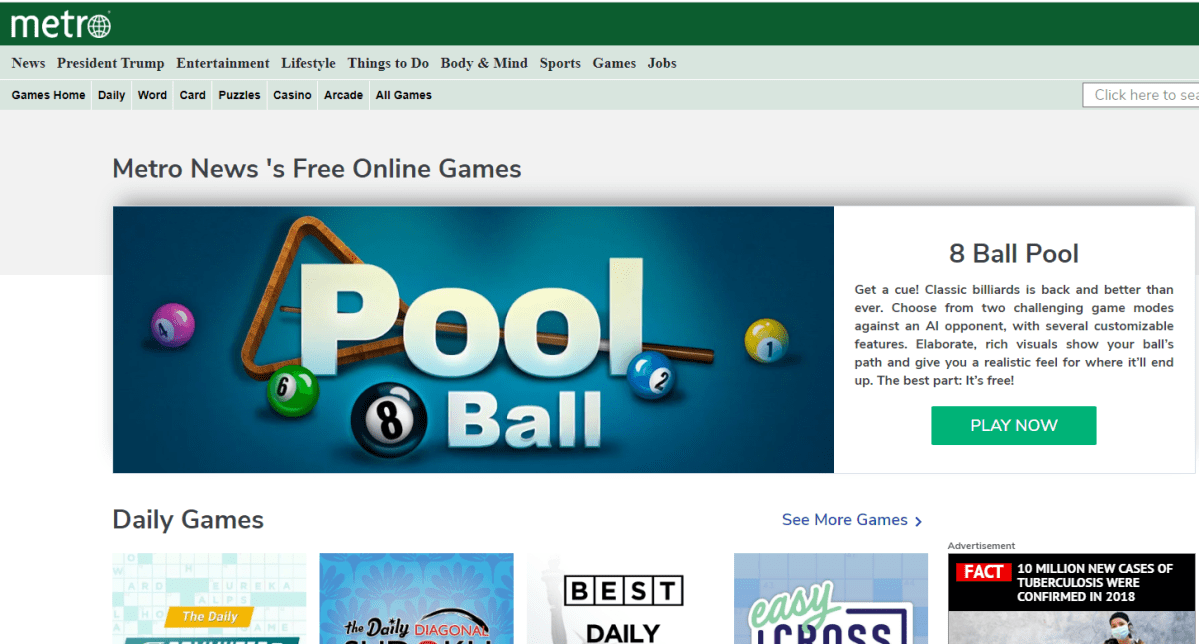Switch to the Daily games category

[x=112, y=95]
